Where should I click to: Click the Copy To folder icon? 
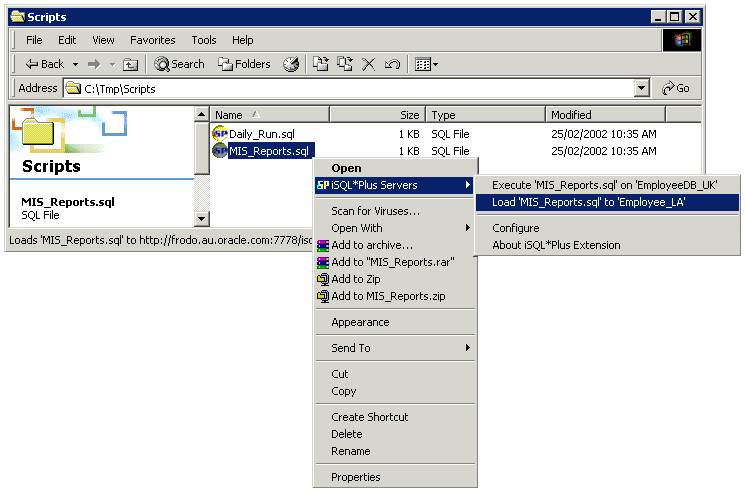tap(345, 64)
